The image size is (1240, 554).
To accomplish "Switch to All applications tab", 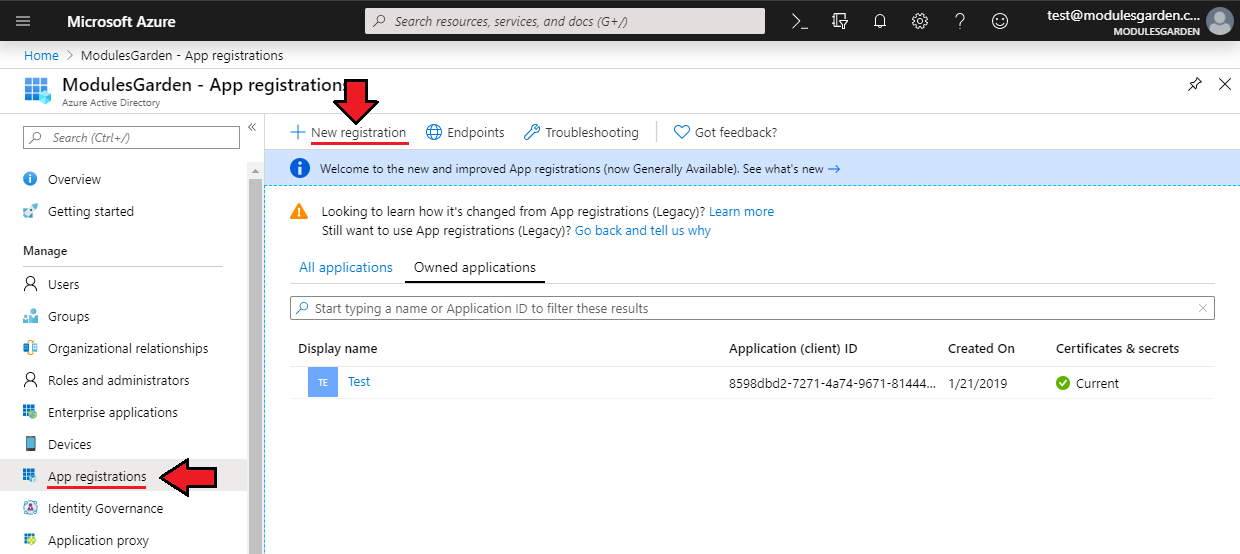I will (x=346, y=268).
